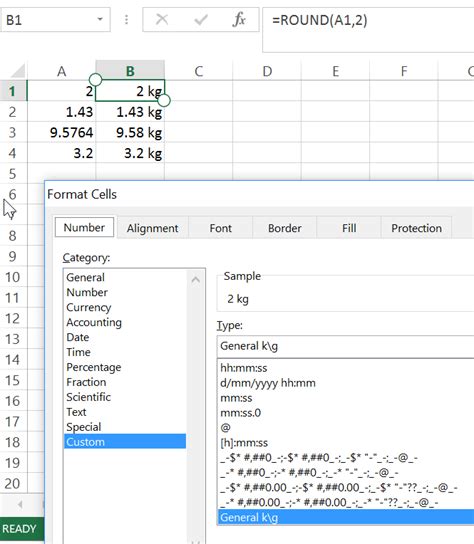This screenshot has height=544, width=474.
Task: Select Special in the Category list
Action: pos(125,426)
